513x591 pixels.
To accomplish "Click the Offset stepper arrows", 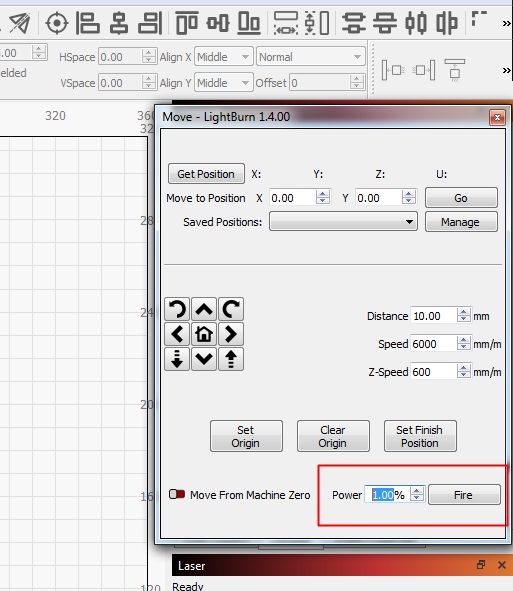I will [357, 82].
